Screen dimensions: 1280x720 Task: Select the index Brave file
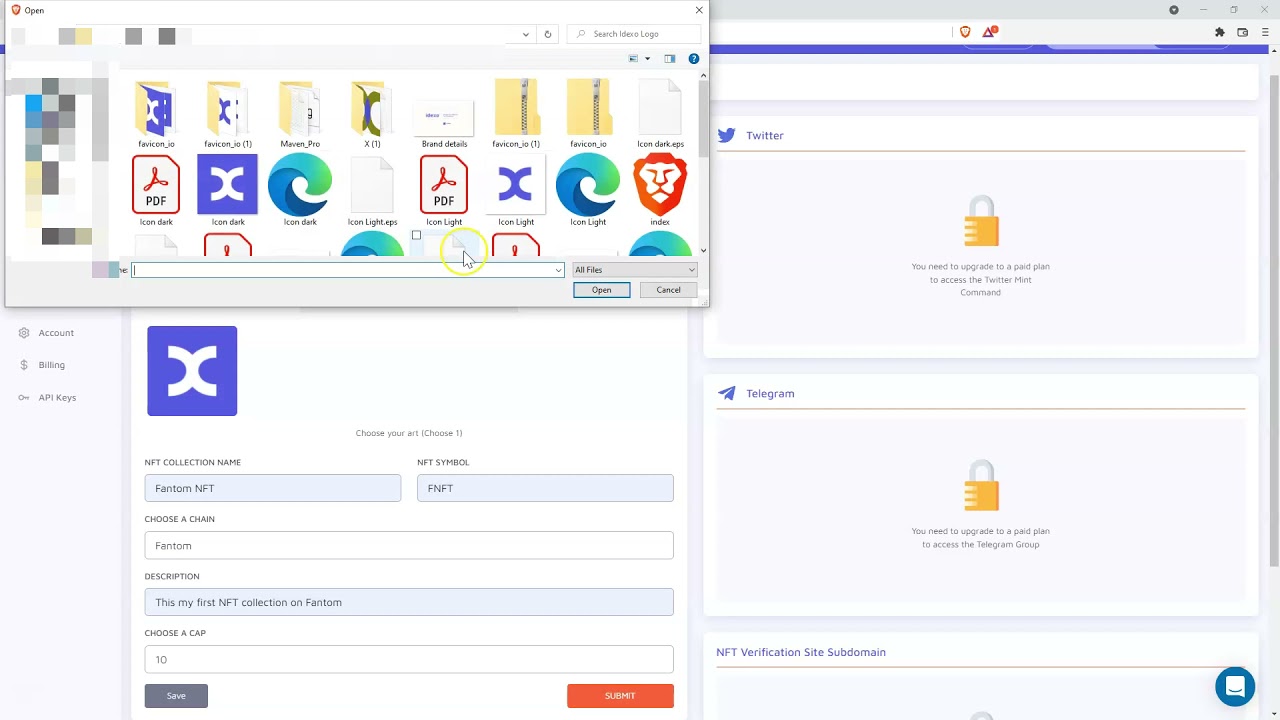coord(660,192)
